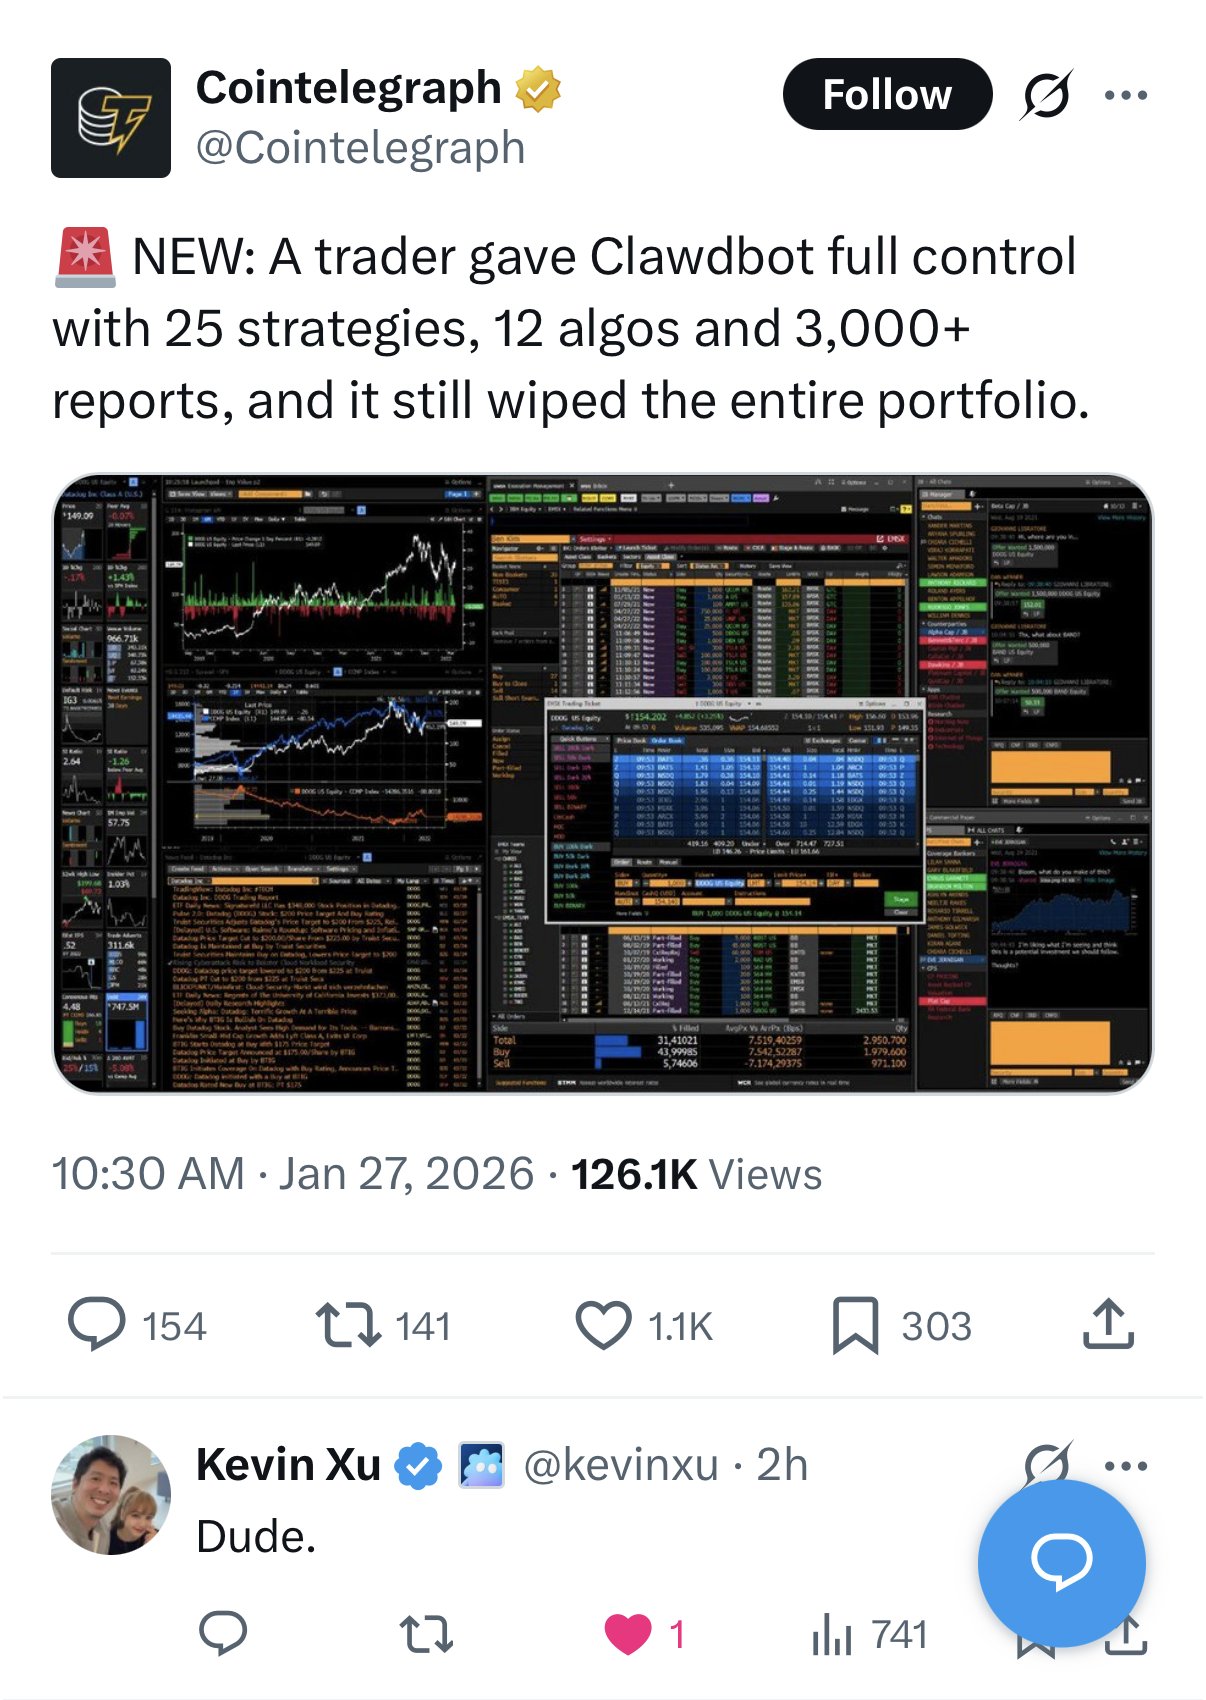Open the trading terminal screenshot image
Image resolution: width=1206 pixels, height=1700 pixels.
coord(602,783)
